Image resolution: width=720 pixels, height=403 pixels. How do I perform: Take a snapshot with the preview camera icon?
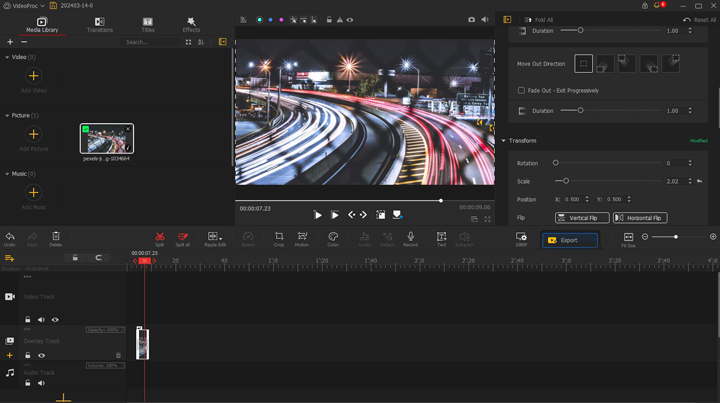pyautogui.click(x=472, y=19)
